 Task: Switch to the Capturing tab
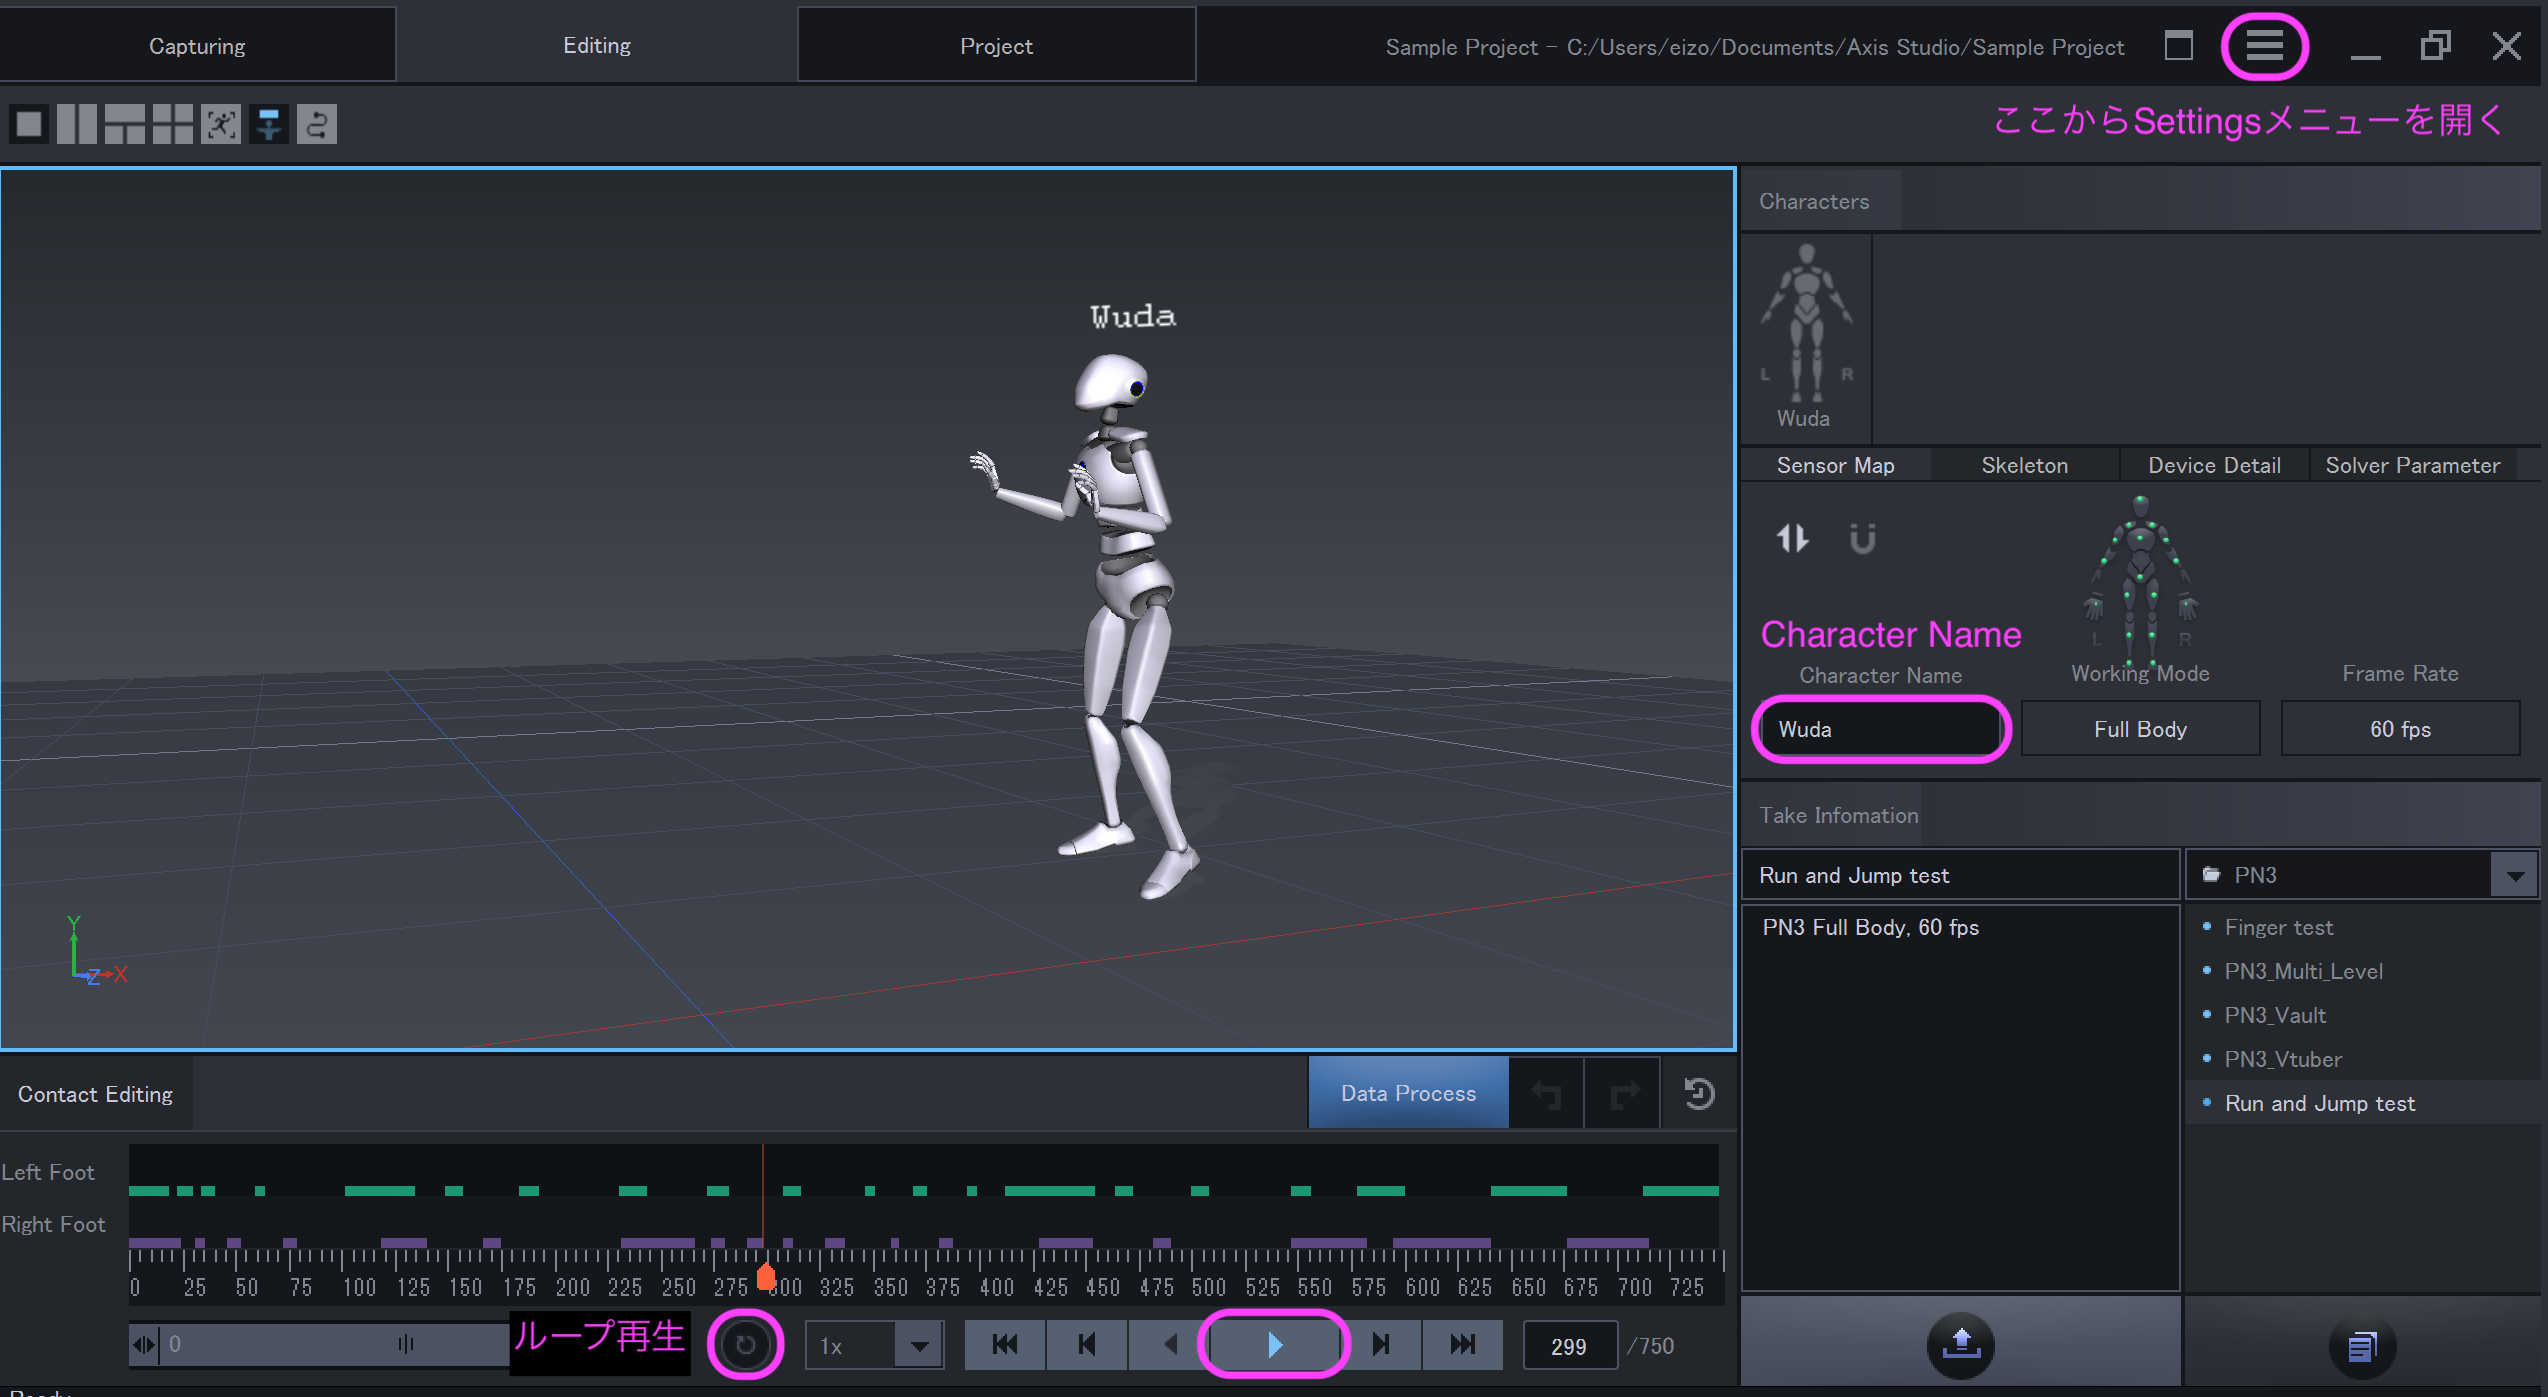click(197, 46)
